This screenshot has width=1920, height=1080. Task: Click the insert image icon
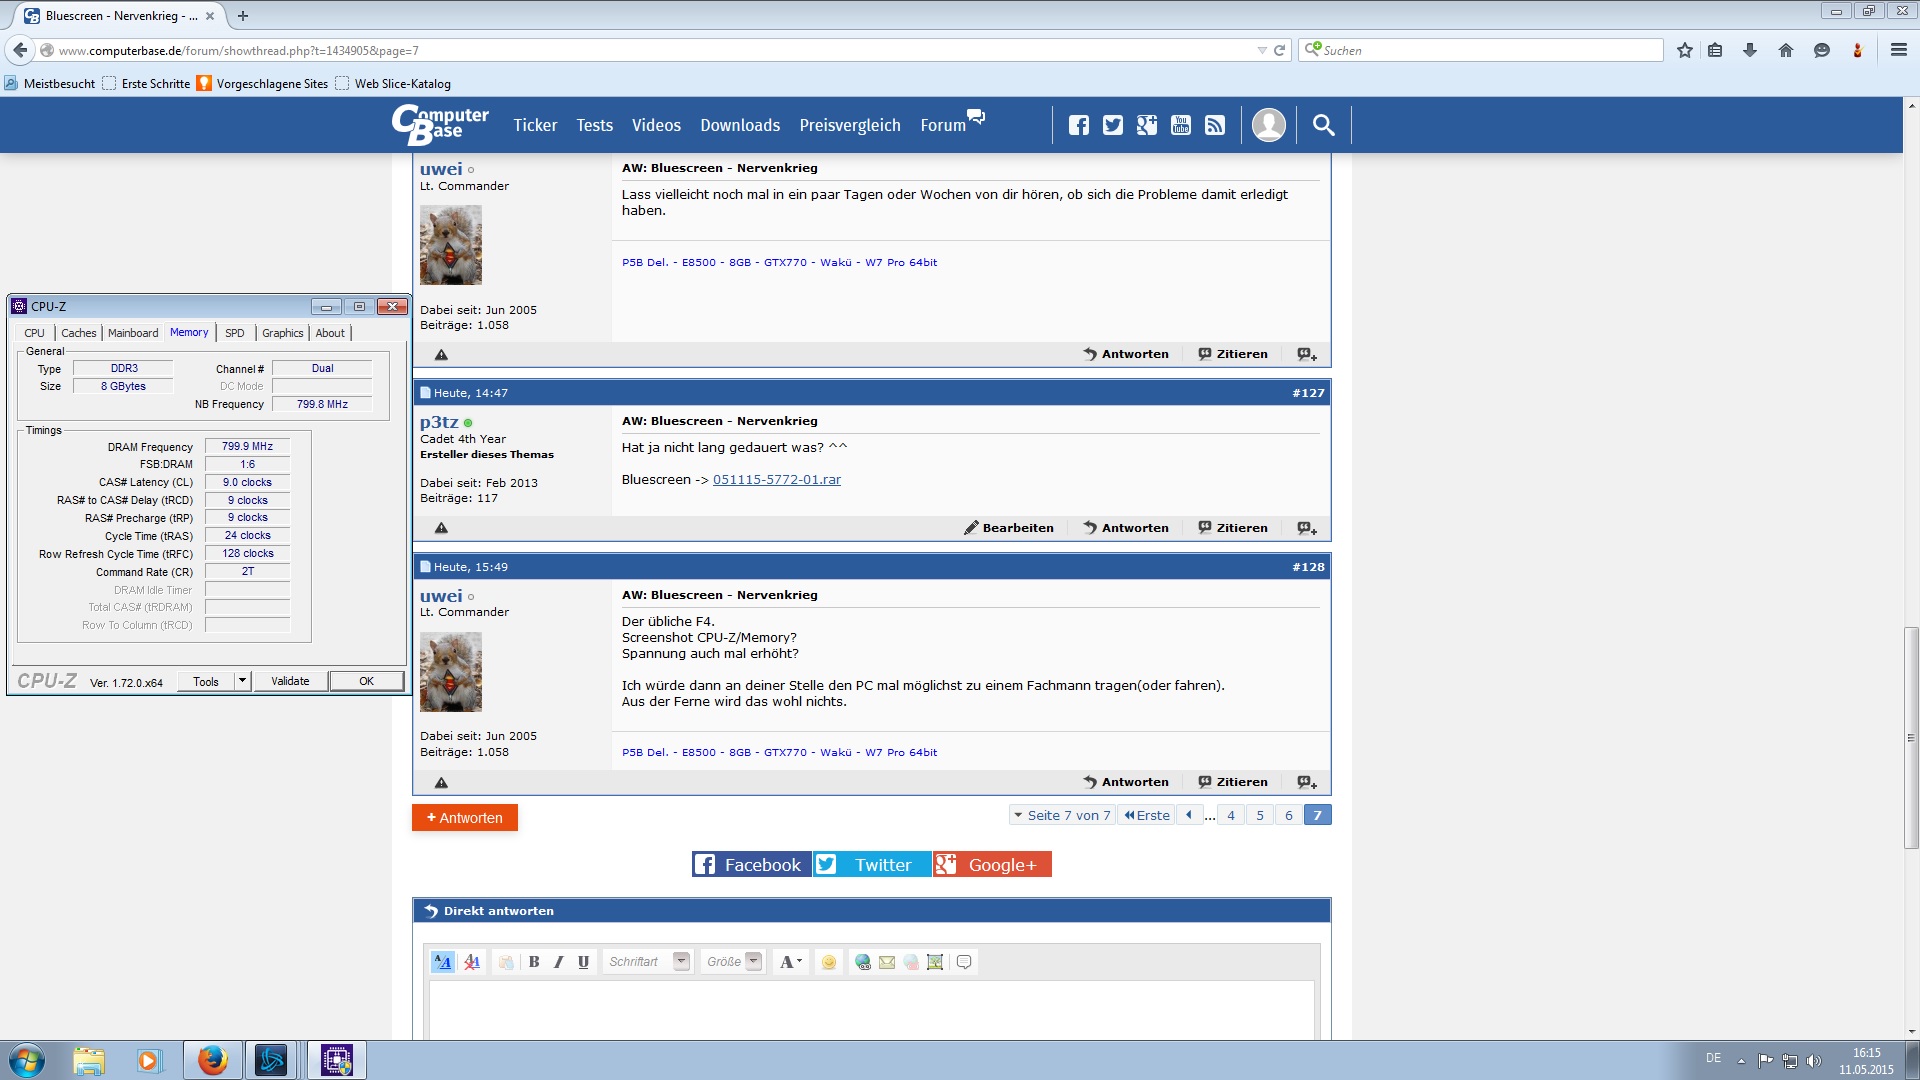tap(935, 962)
